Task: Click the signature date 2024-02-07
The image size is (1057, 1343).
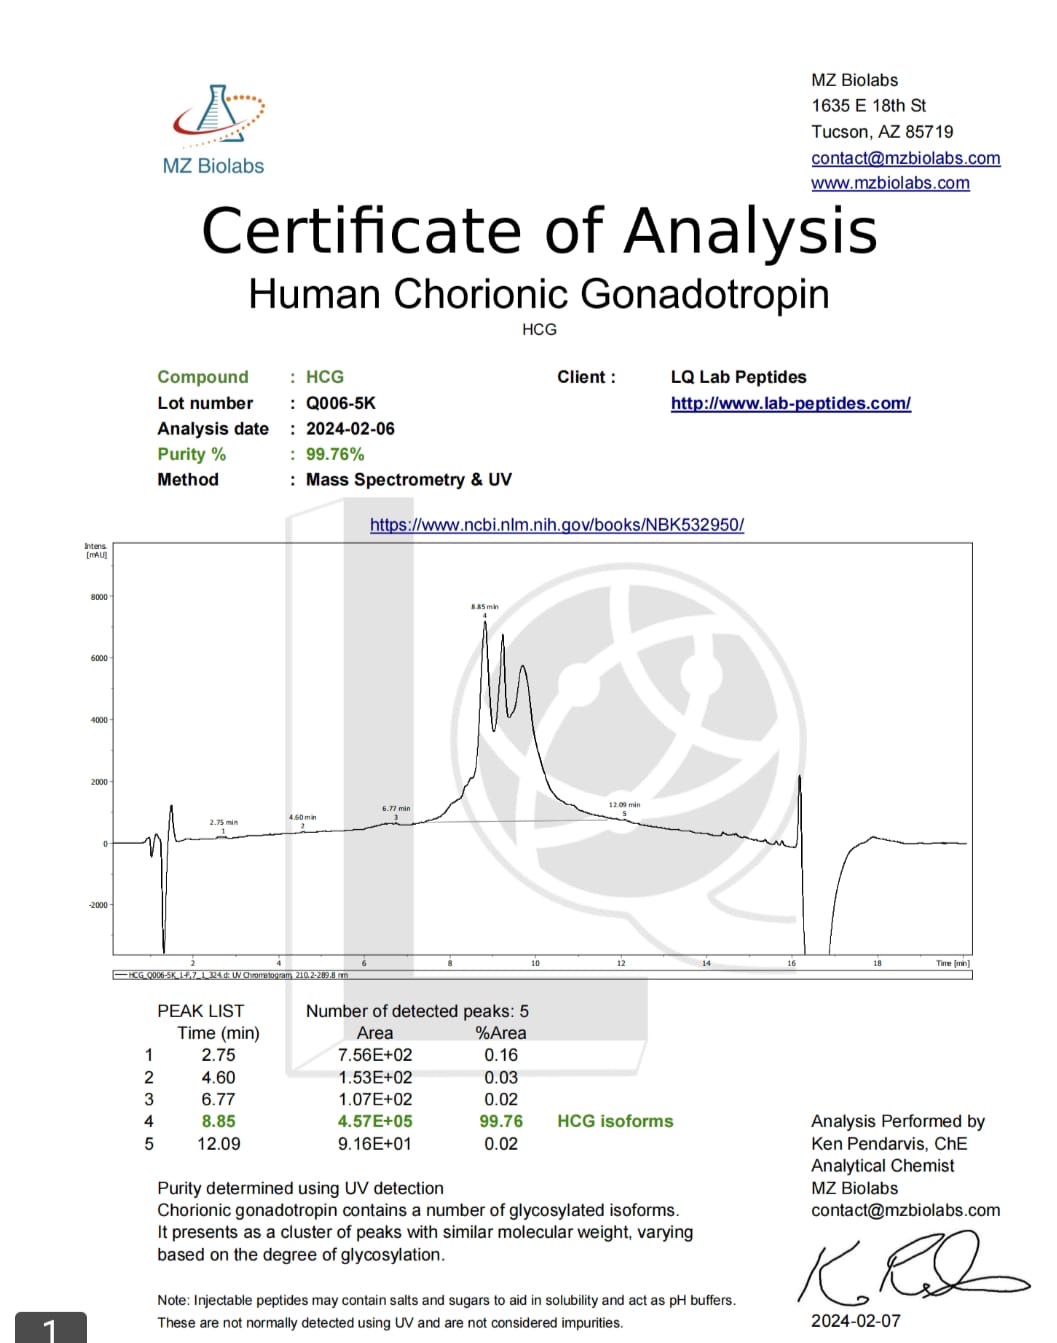Action: 855,1321
